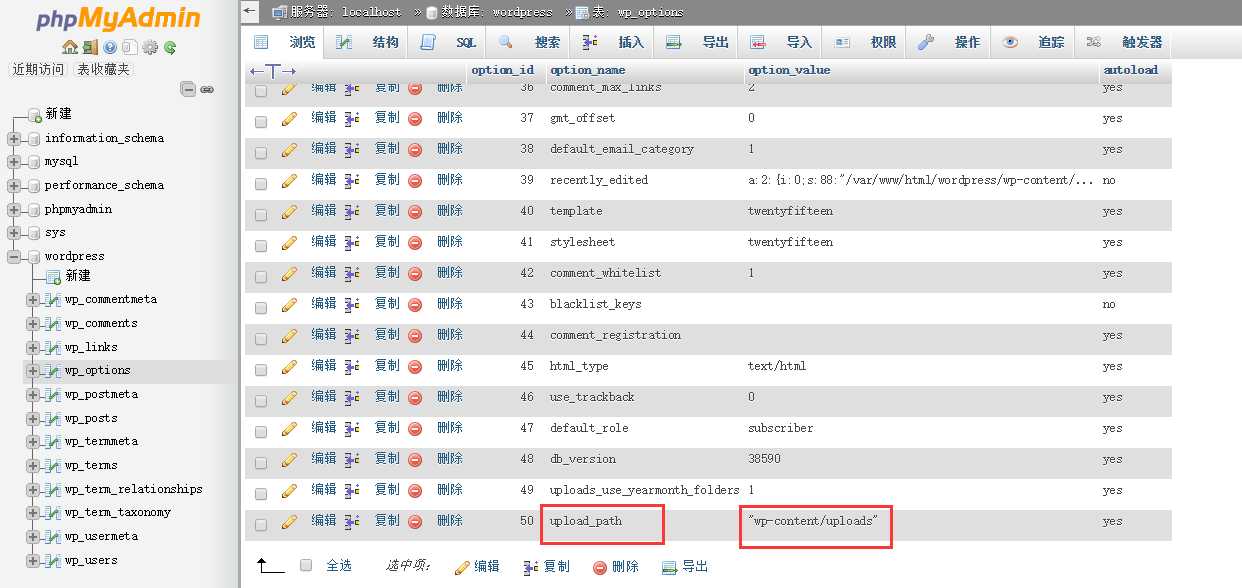Reload navigation panel with green refresh icon

pyautogui.click(x=170, y=47)
